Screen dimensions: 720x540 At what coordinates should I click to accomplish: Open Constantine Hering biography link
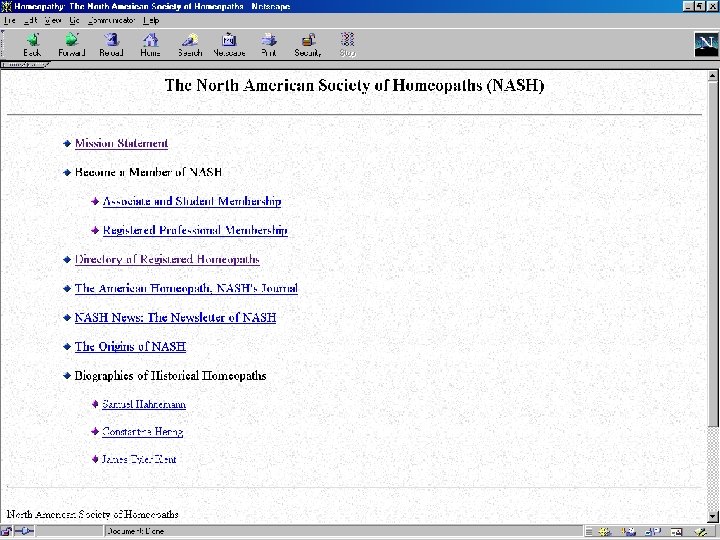[x=142, y=432]
